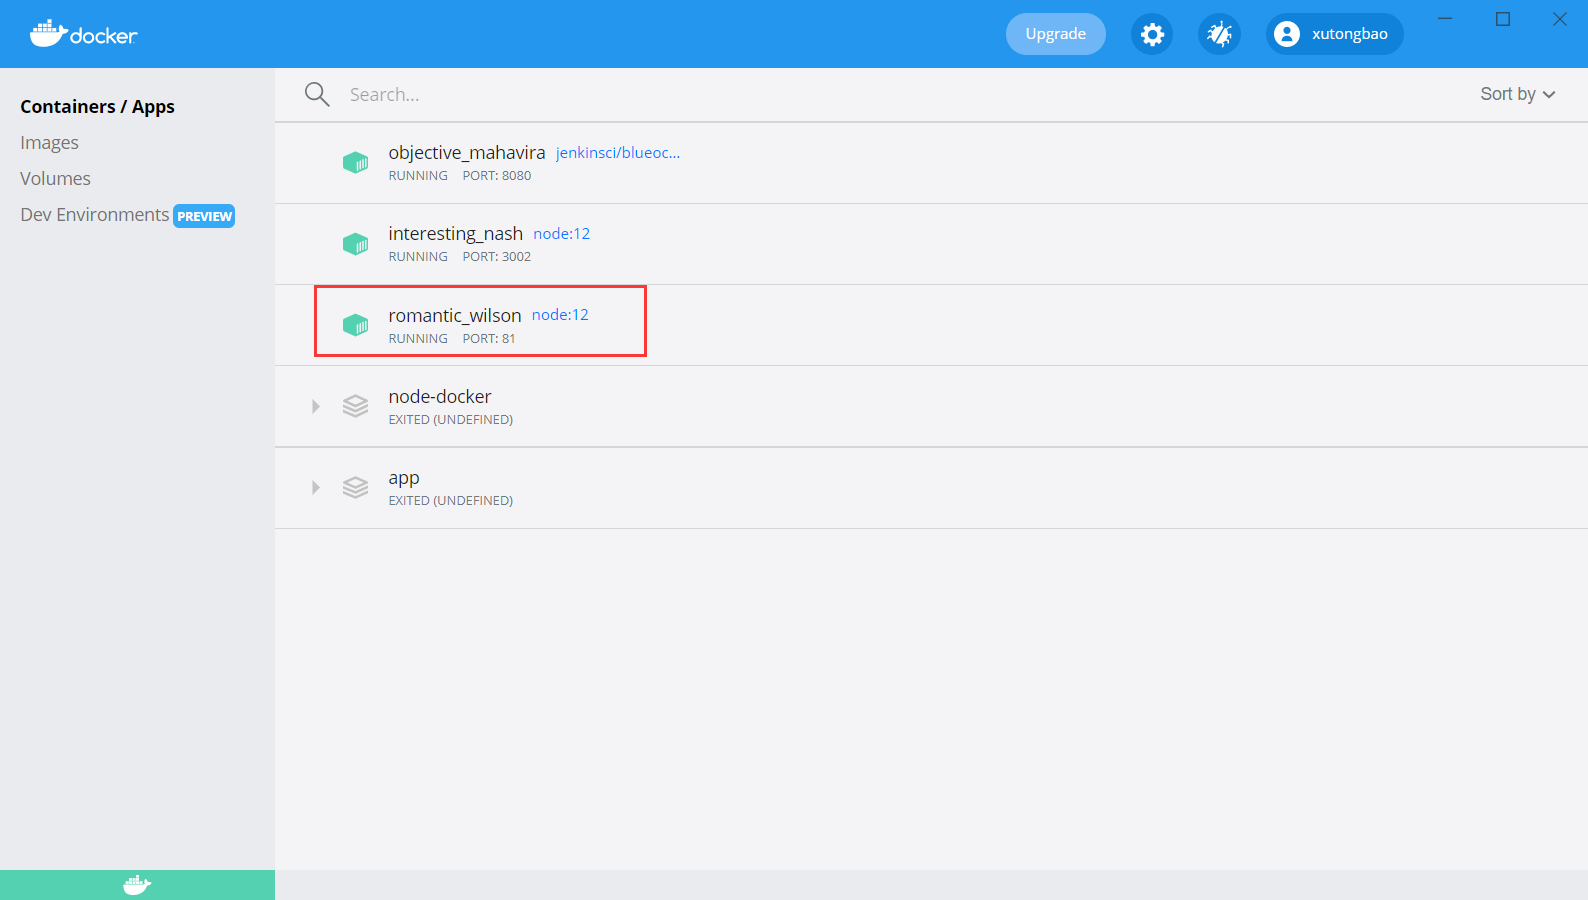Select the objective_mahavira container name
1588x900 pixels.
click(x=467, y=153)
